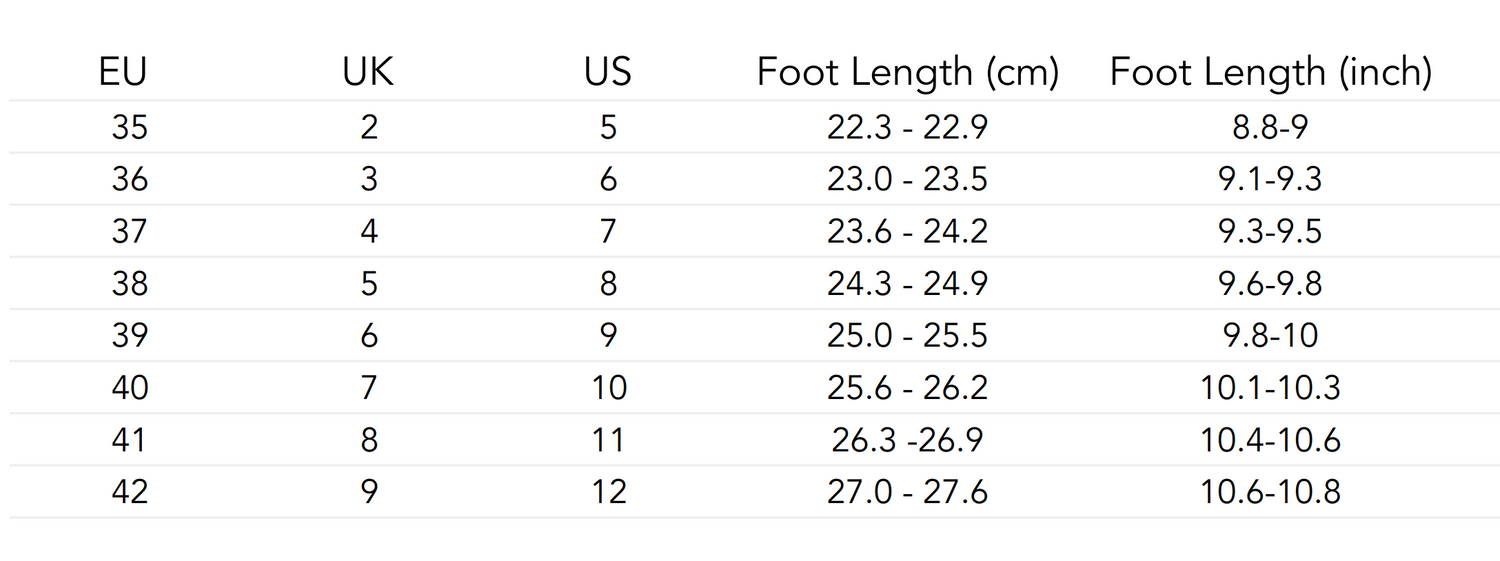Click the 25.0 - 25.5 cm cell
Image resolution: width=1500 pixels, height=561 pixels.
point(907,336)
